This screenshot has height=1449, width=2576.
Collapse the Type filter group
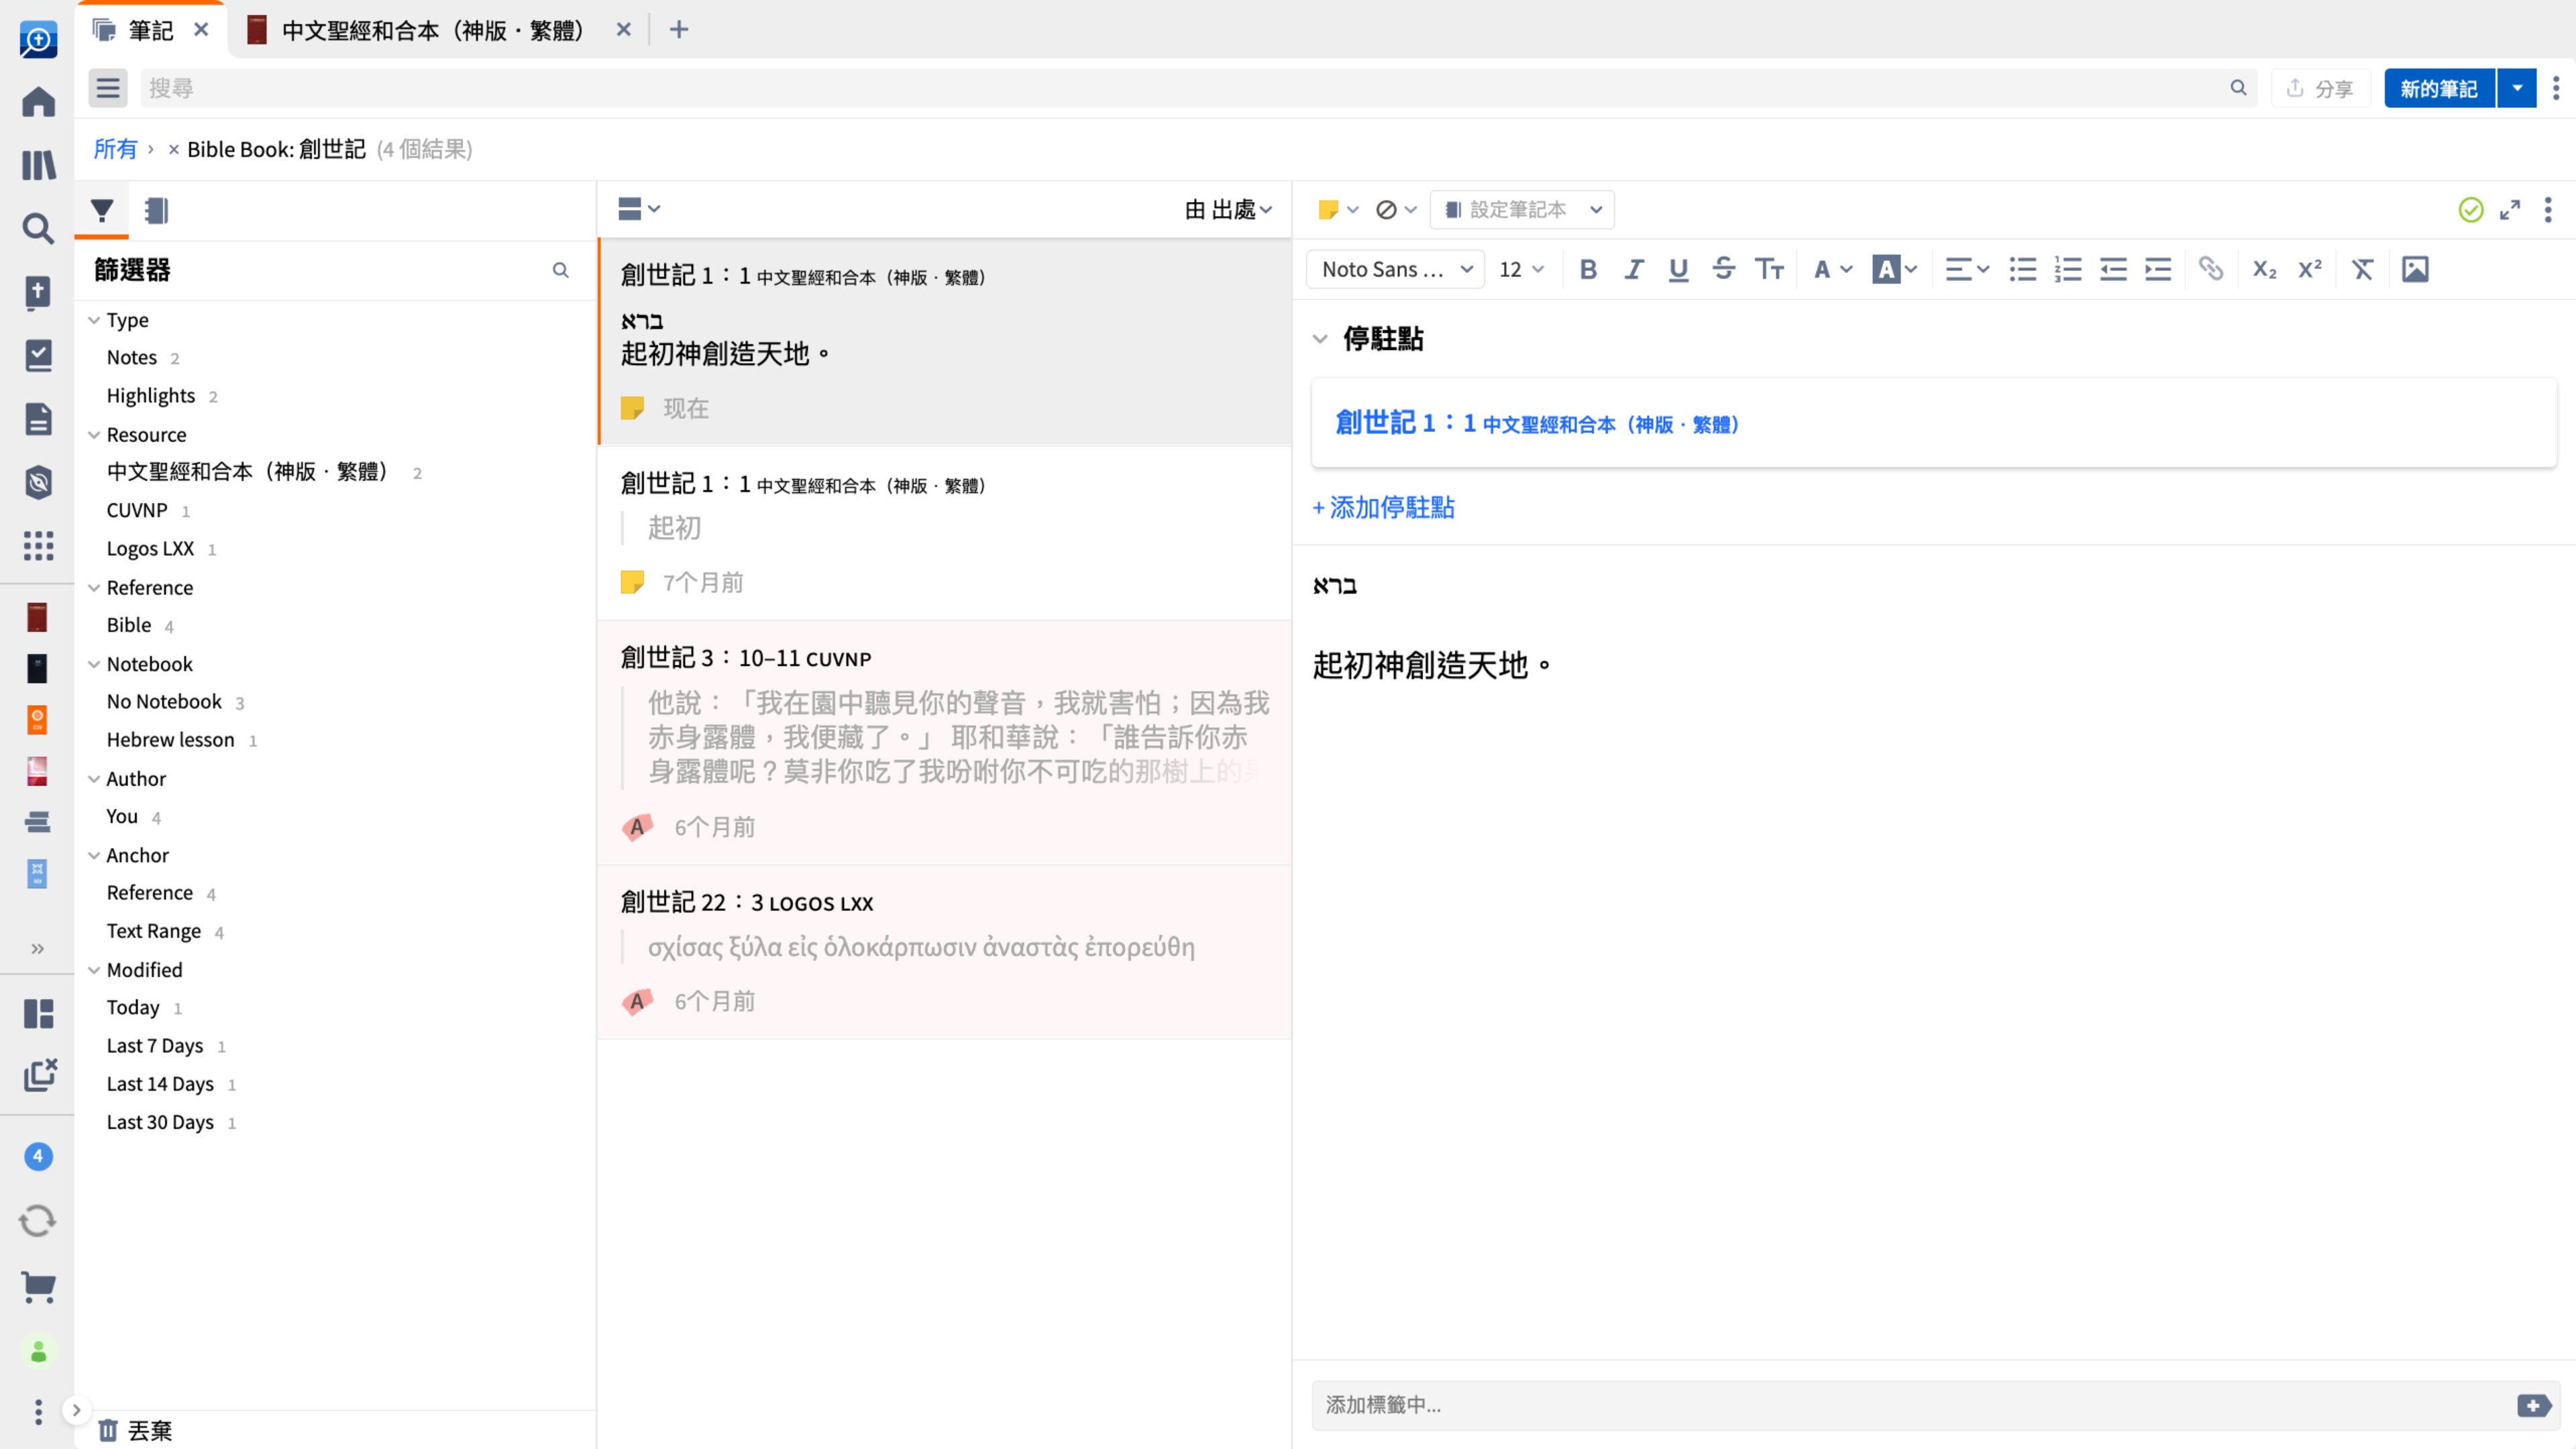coord(94,320)
